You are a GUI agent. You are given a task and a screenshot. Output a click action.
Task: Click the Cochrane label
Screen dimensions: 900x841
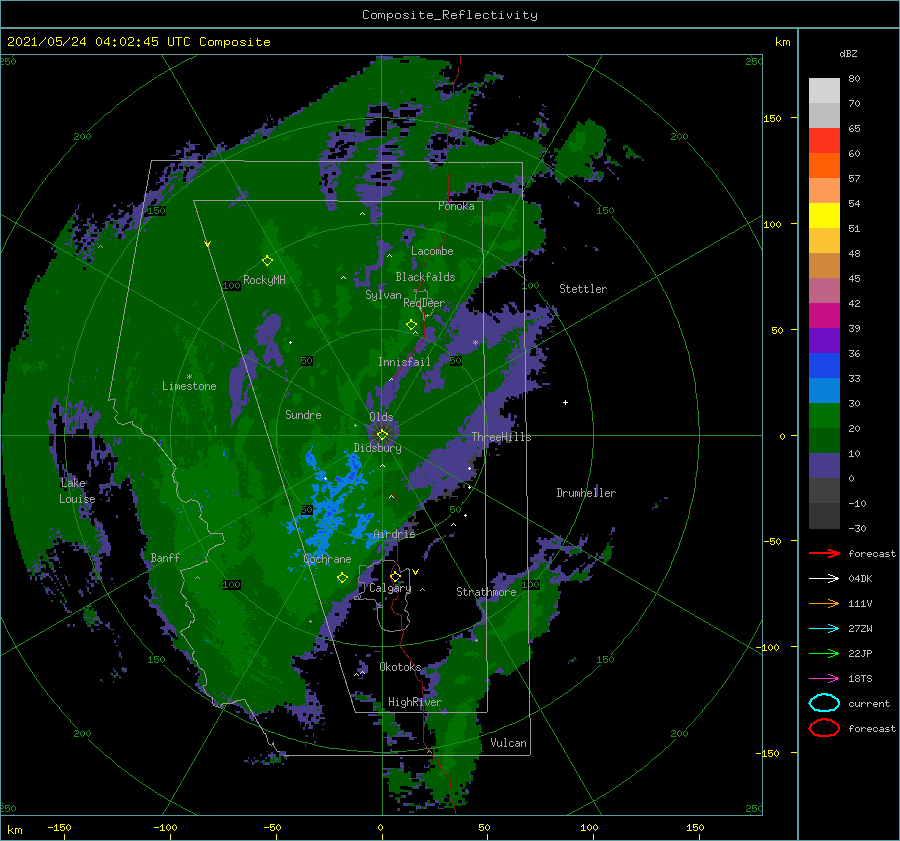pos(327,559)
